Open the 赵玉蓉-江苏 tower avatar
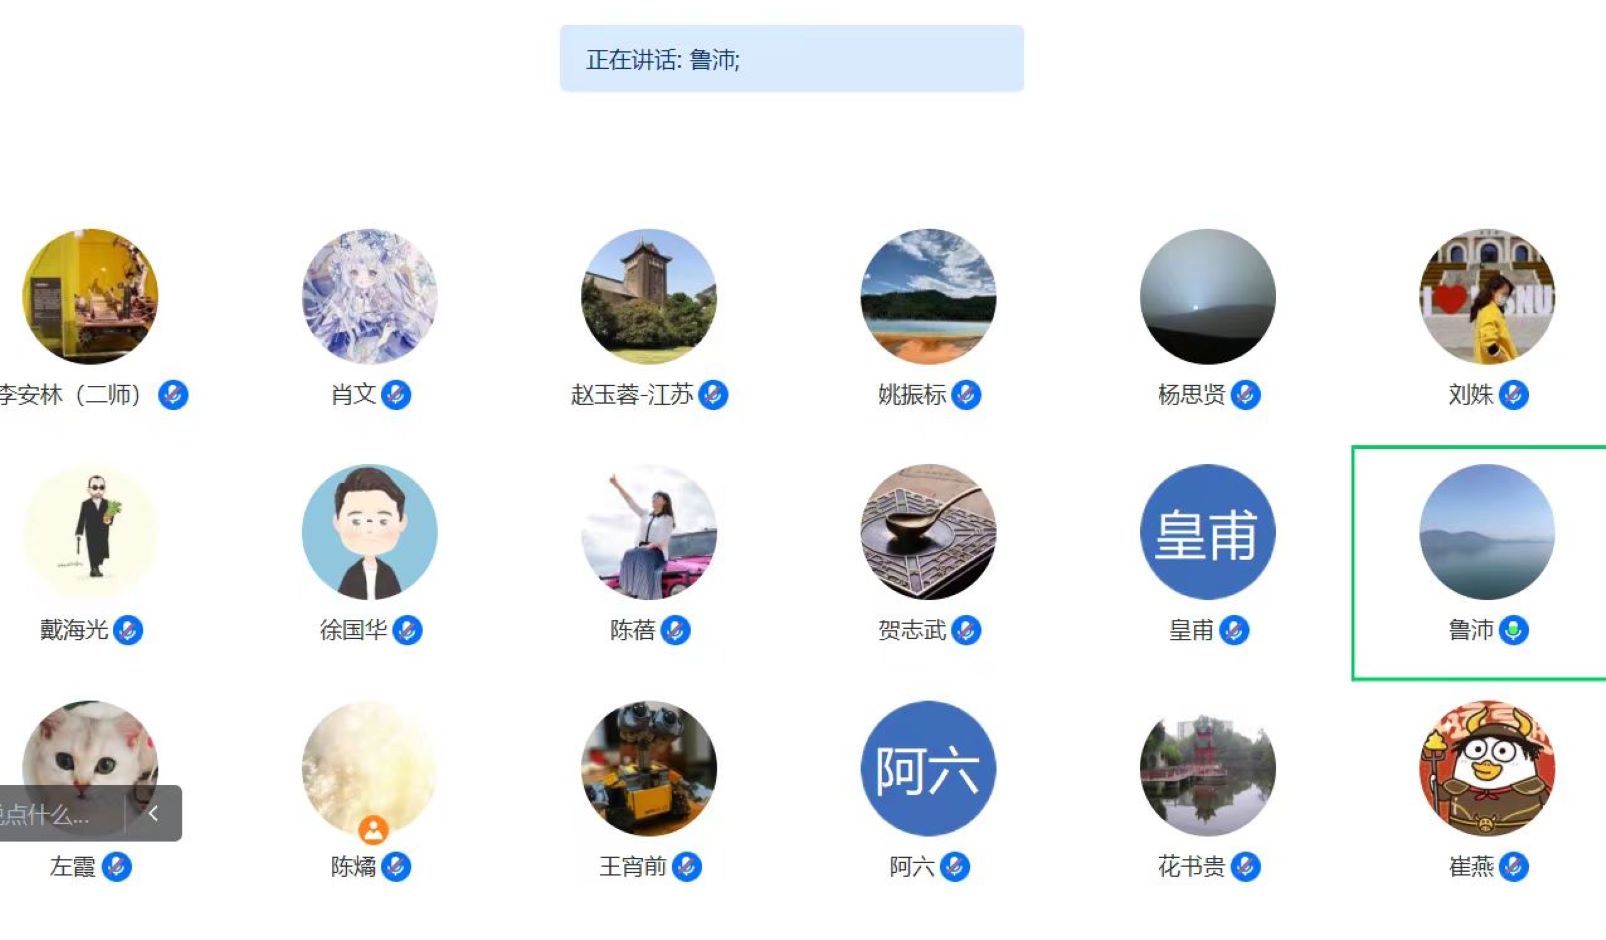1606x940 pixels. pos(649,296)
